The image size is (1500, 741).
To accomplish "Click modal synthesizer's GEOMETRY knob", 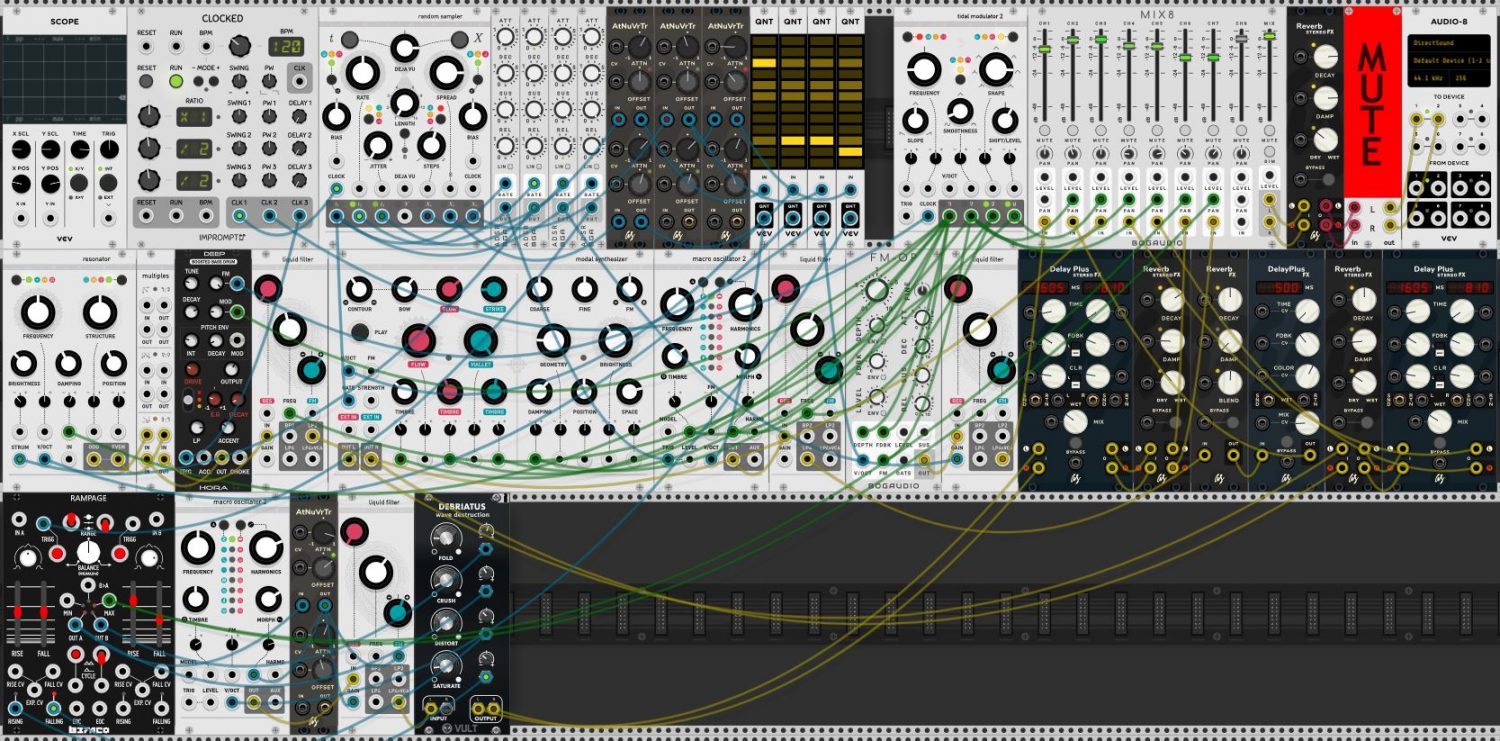I will pyautogui.click(x=553, y=341).
